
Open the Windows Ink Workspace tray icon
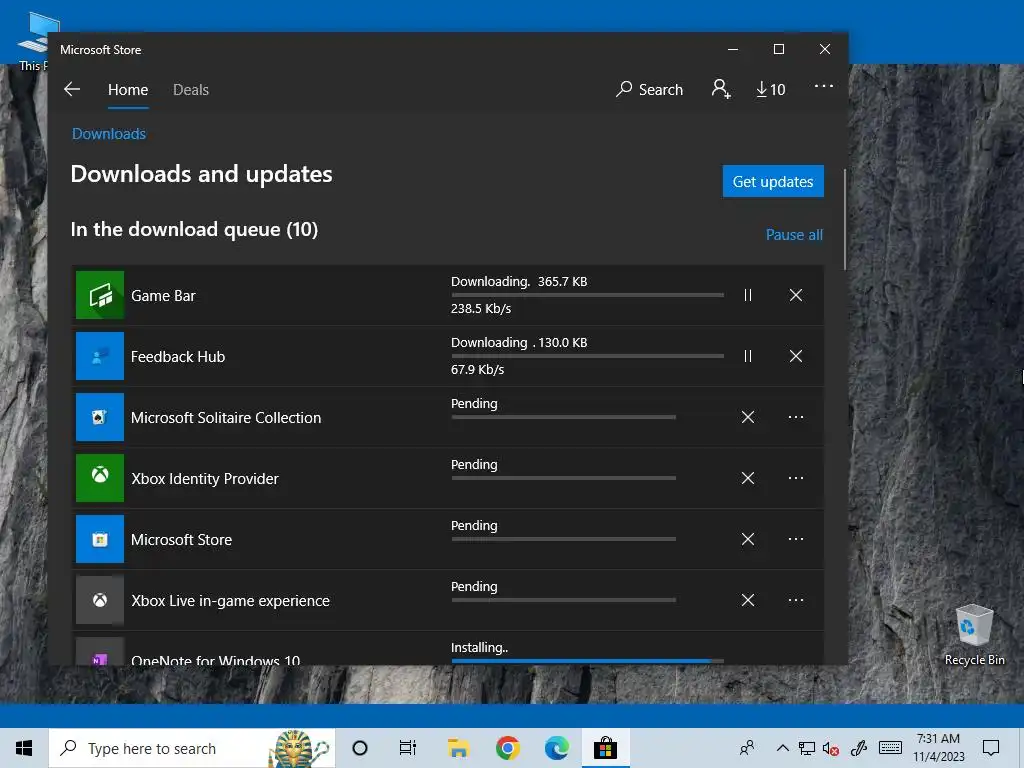859,748
